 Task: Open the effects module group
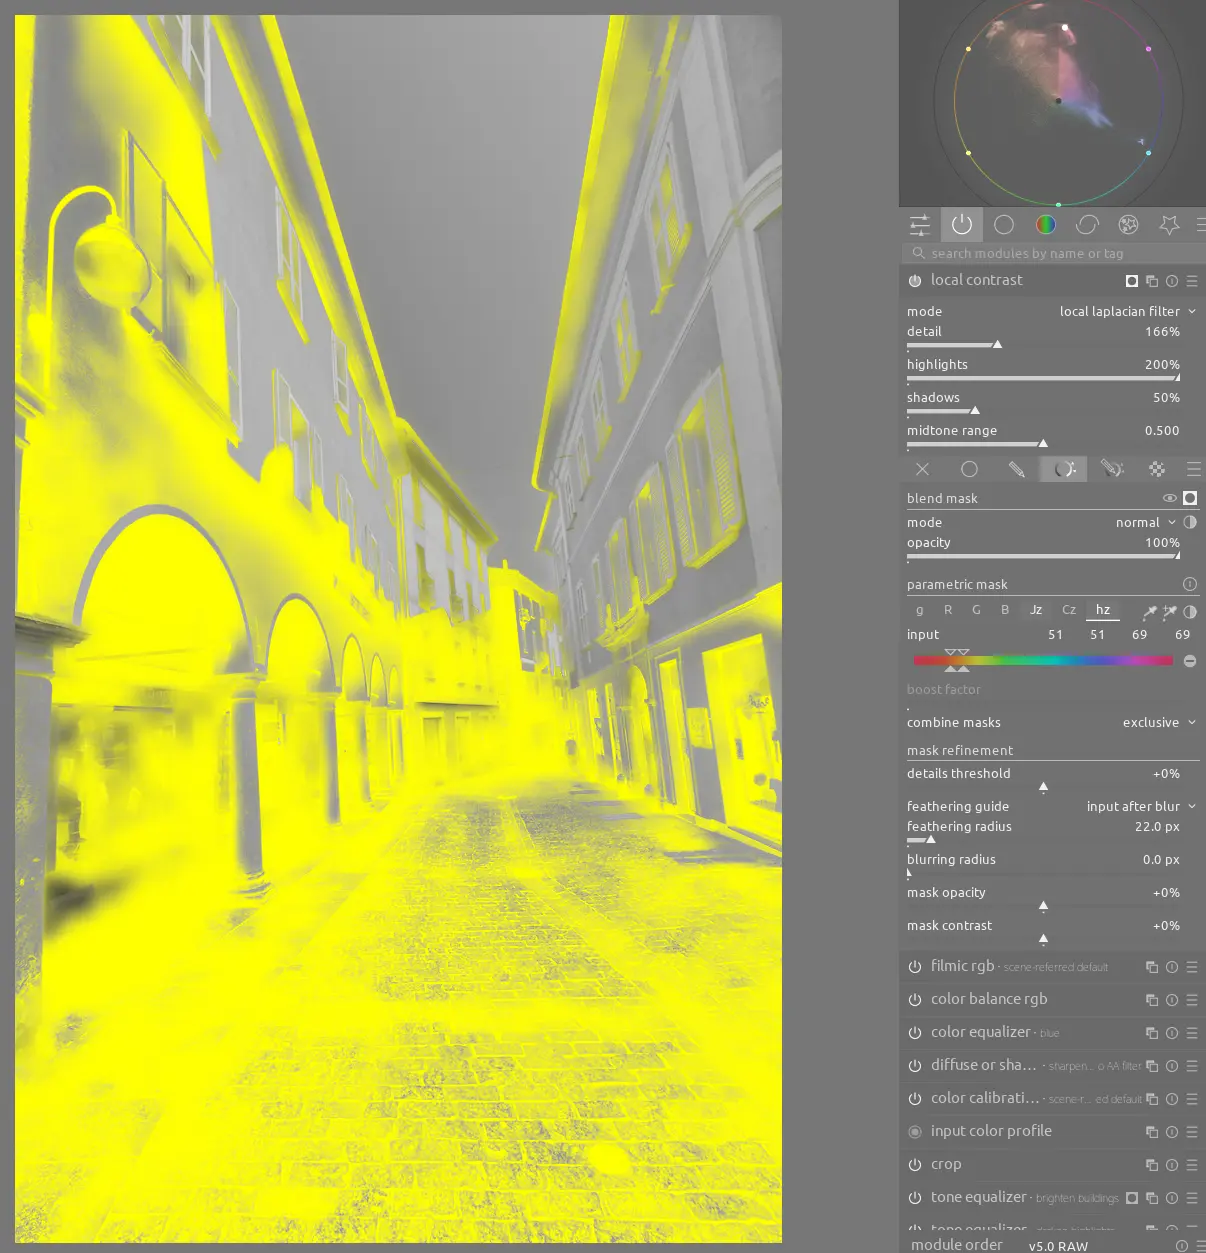pos(1128,224)
